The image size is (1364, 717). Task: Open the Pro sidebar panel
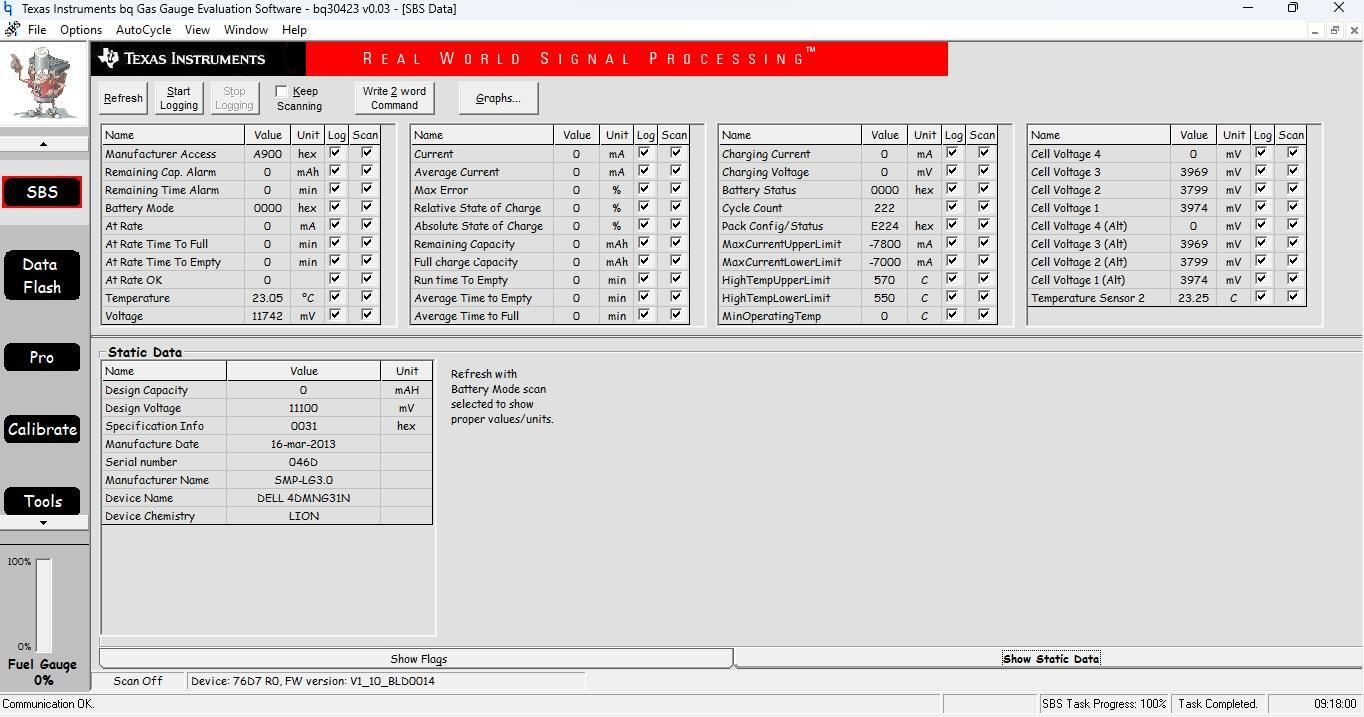point(42,357)
